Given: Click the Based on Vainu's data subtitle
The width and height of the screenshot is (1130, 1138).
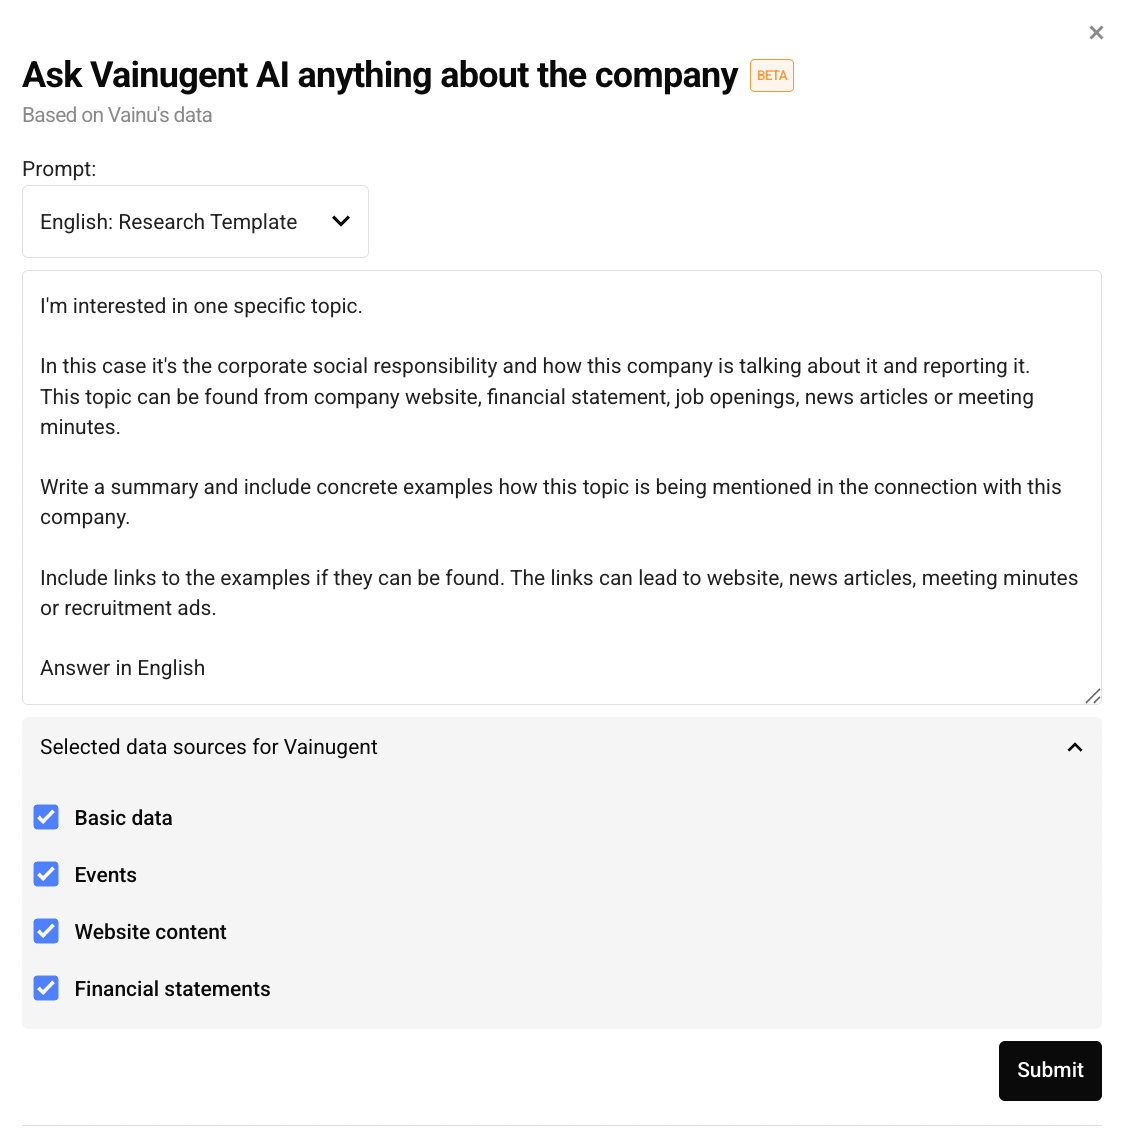Looking at the screenshot, I should click(x=117, y=115).
